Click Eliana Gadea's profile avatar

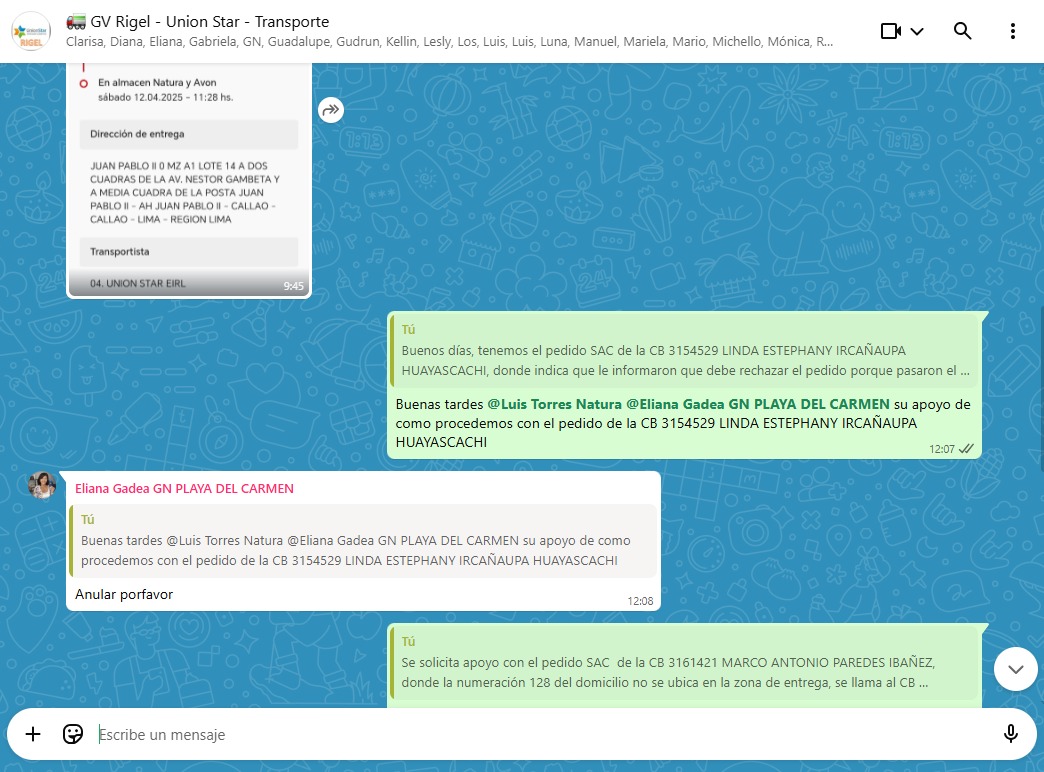coord(42,485)
